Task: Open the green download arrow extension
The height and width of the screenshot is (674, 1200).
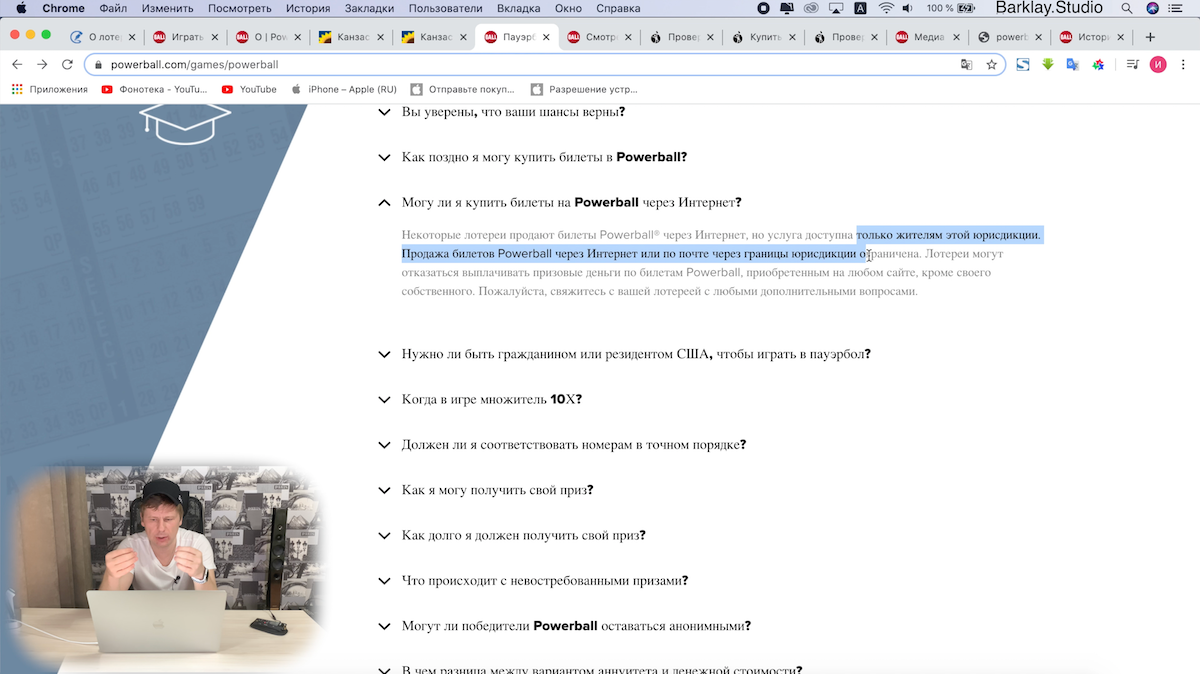Action: pyautogui.click(x=1047, y=64)
